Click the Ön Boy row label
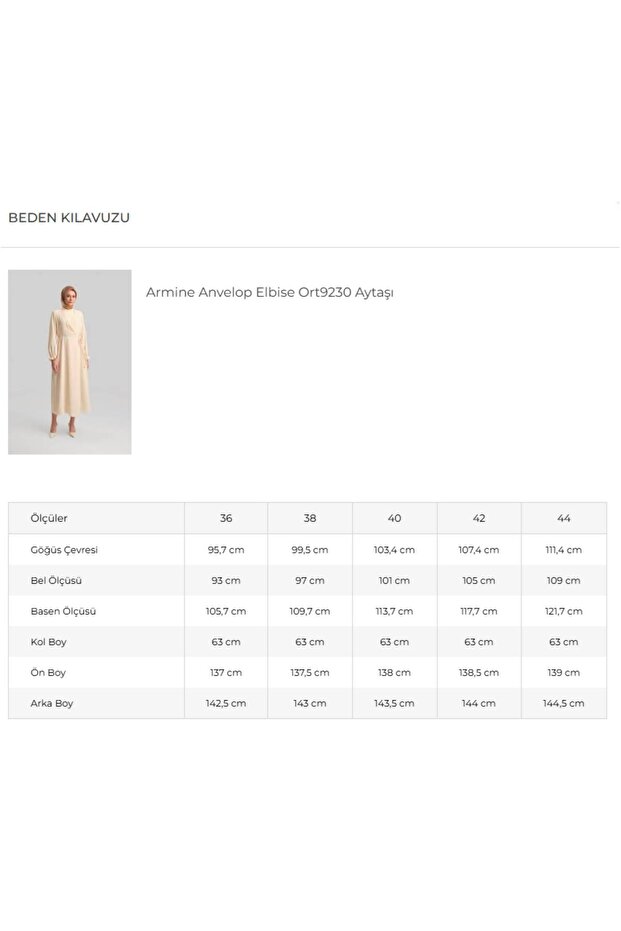Viewport: 621px width, 931px height. [x=49, y=673]
